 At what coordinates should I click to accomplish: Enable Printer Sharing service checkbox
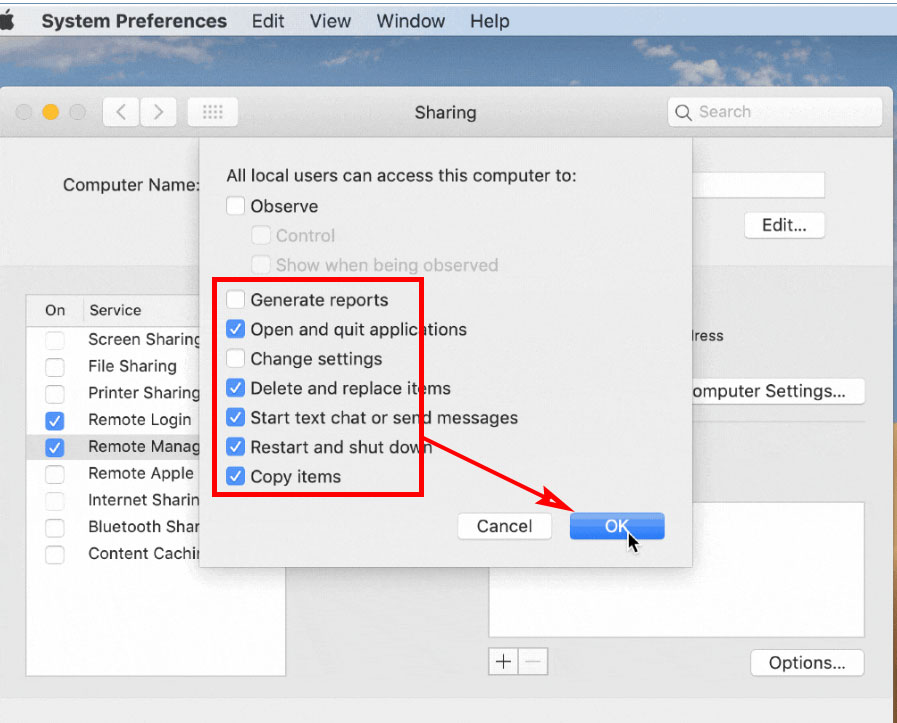55,394
